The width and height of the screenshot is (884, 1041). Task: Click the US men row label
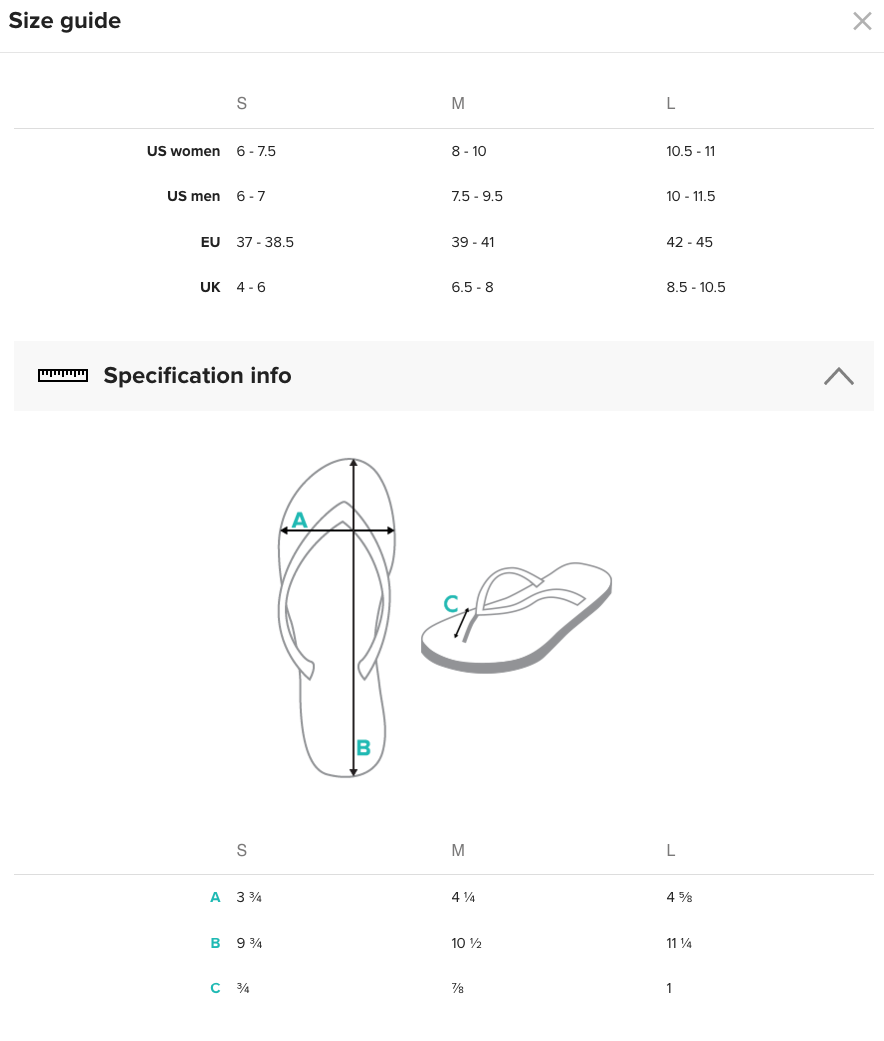pos(193,196)
